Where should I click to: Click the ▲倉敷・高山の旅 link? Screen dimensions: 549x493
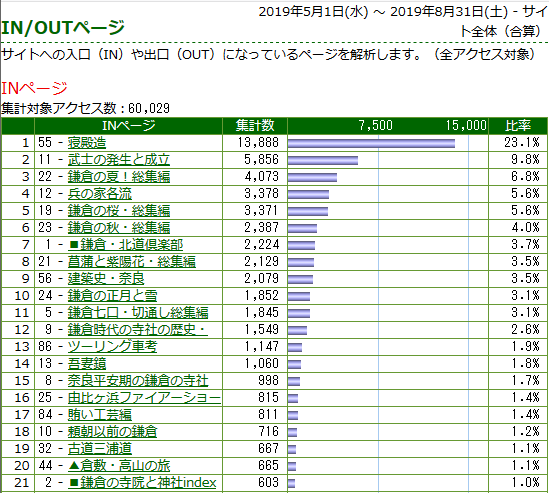click(119, 466)
